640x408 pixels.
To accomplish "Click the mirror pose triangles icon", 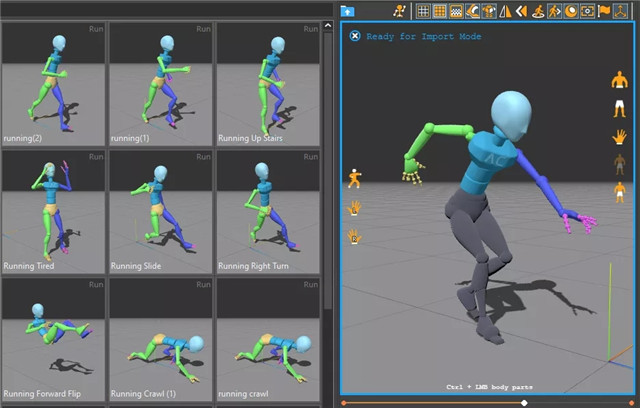I will point(505,11).
